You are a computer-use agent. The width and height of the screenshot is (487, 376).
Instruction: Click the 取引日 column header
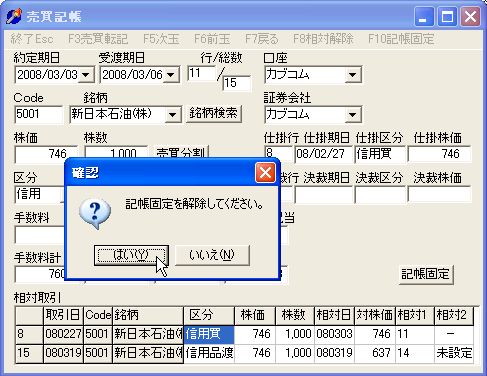click(63, 315)
